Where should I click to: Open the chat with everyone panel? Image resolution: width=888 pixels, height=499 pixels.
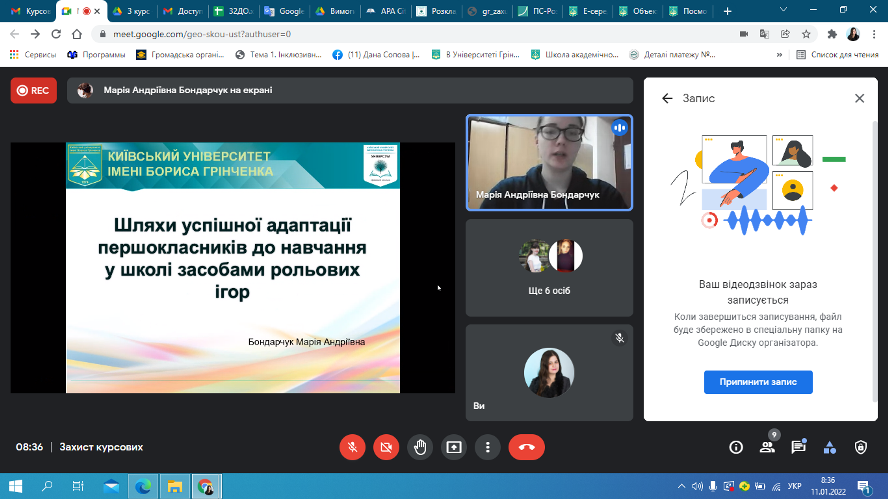pos(798,447)
